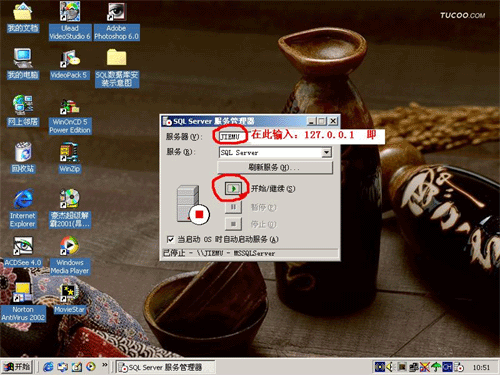The height and width of the screenshot is (375, 500).
Task: Select the Windows Media Player desktop shortcut
Action: click(x=70, y=255)
